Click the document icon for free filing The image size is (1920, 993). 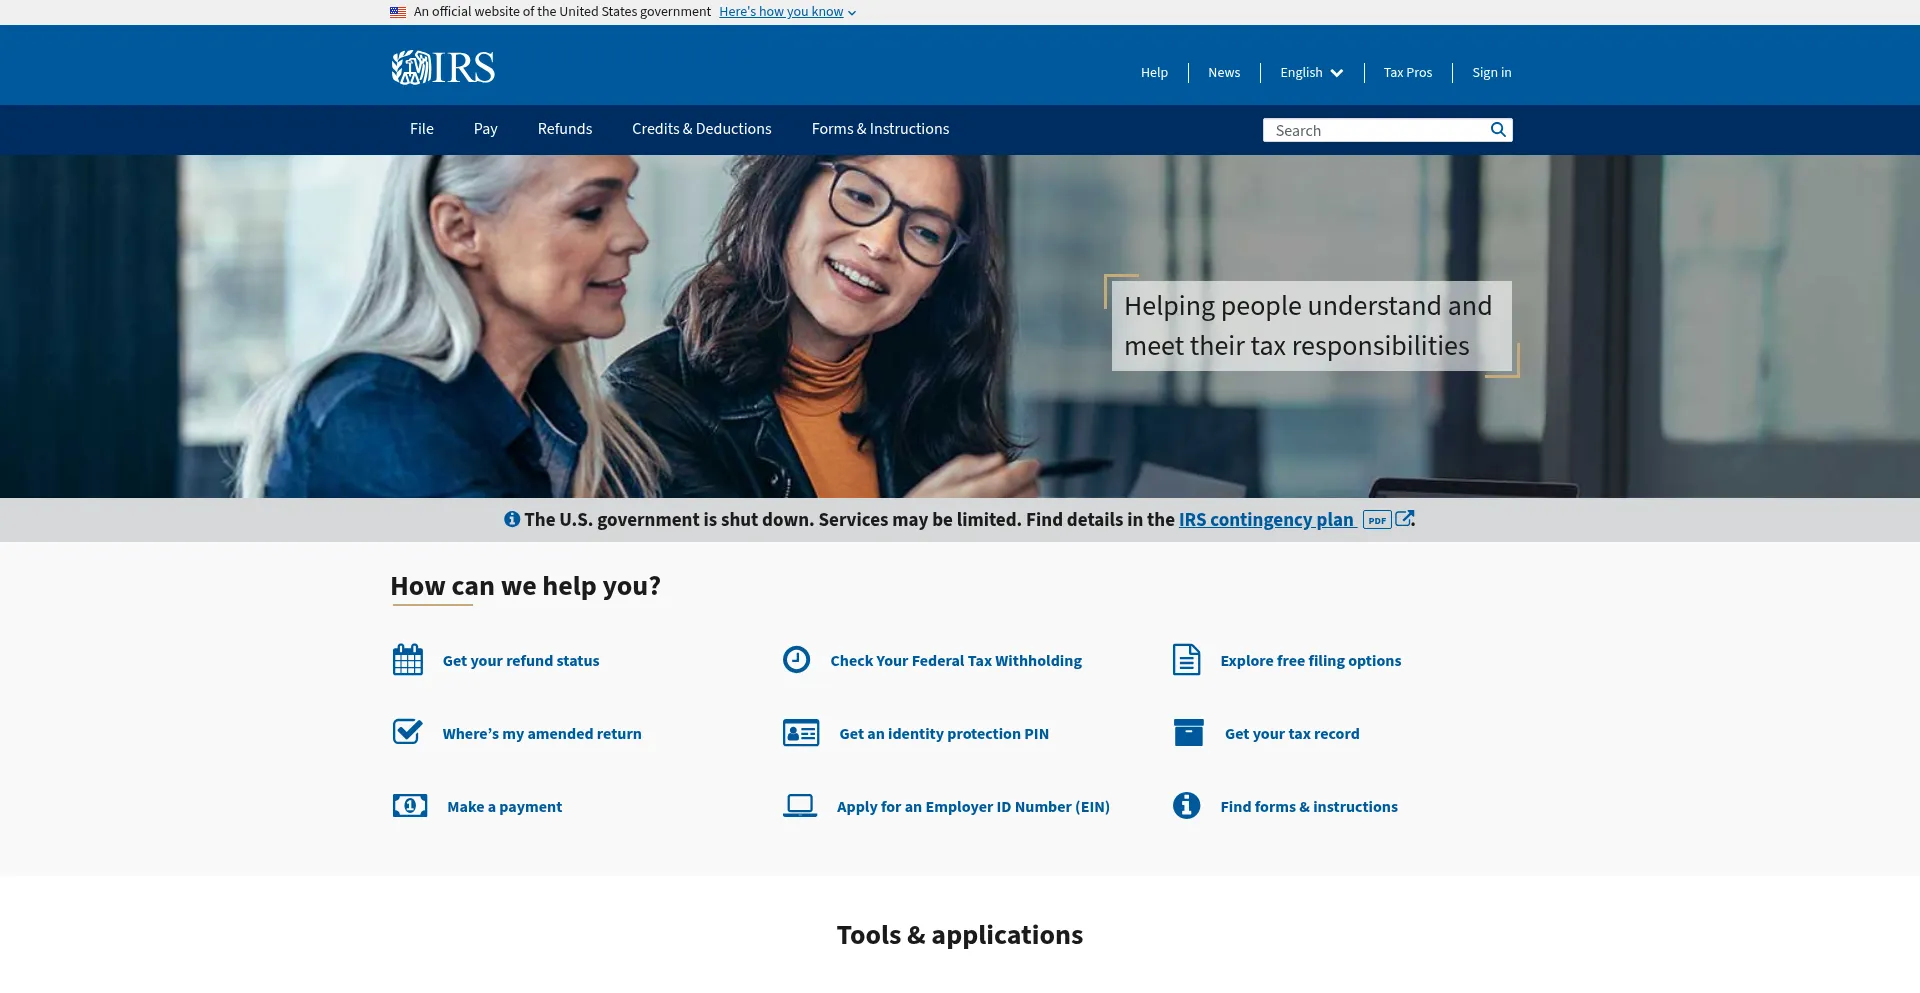click(x=1186, y=660)
